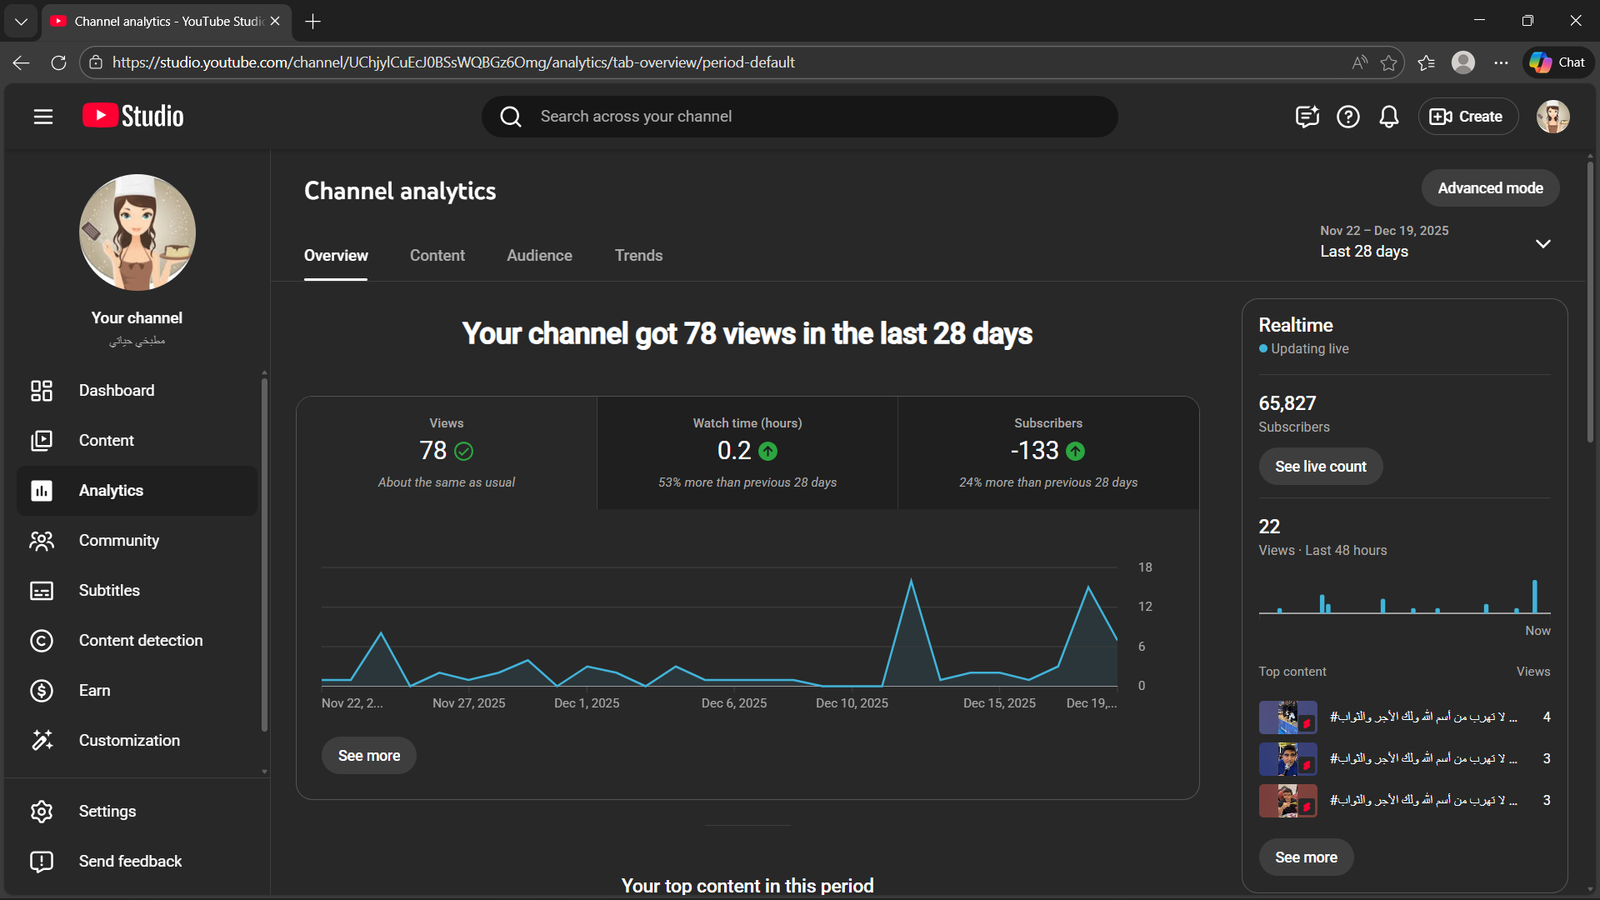Open Customization in the sidebar
Image resolution: width=1600 pixels, height=900 pixels.
pyautogui.click(x=129, y=740)
